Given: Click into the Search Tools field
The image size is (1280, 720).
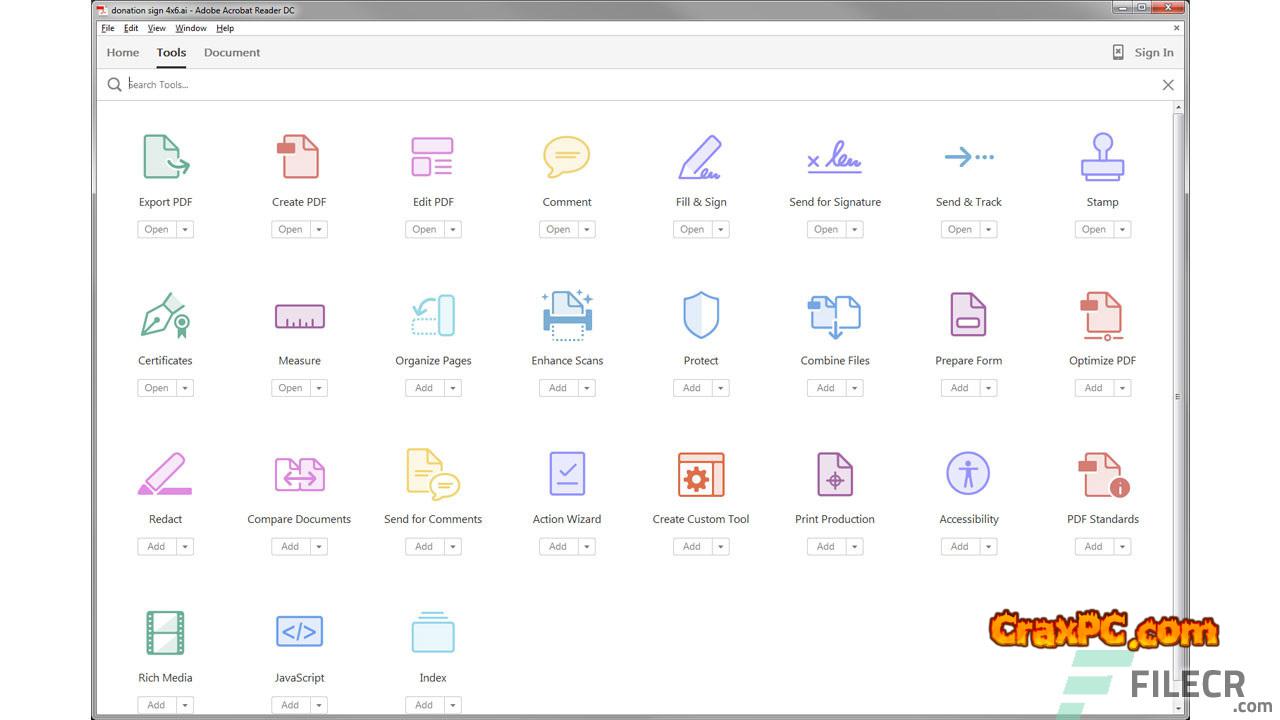Looking at the screenshot, I should pyautogui.click(x=640, y=85).
